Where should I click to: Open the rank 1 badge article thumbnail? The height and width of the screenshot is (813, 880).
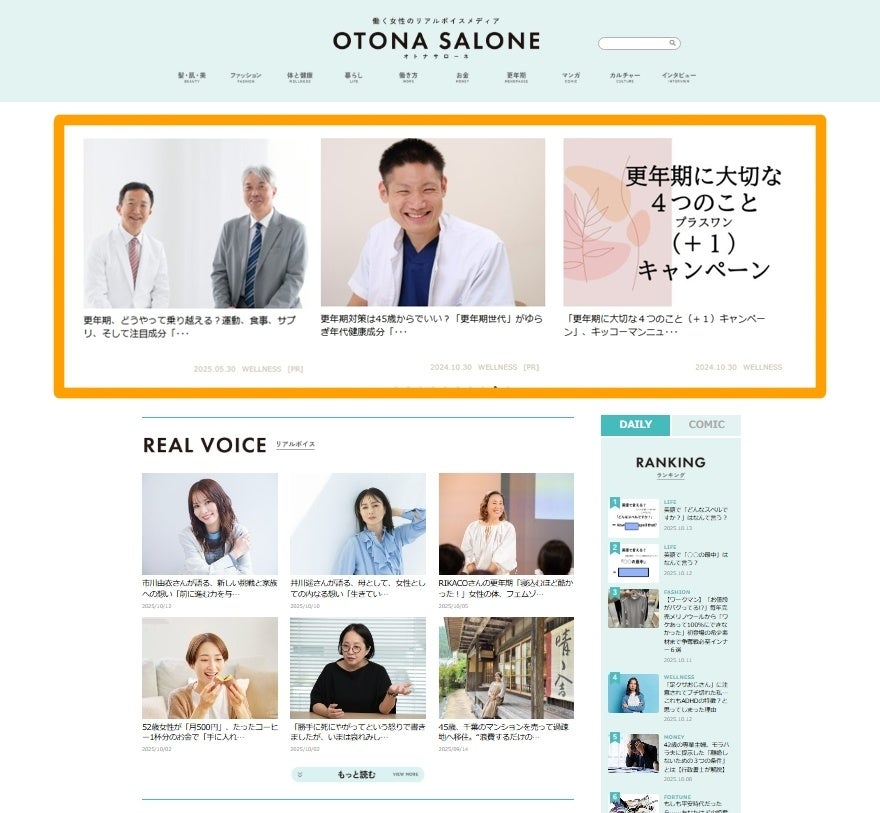633,517
